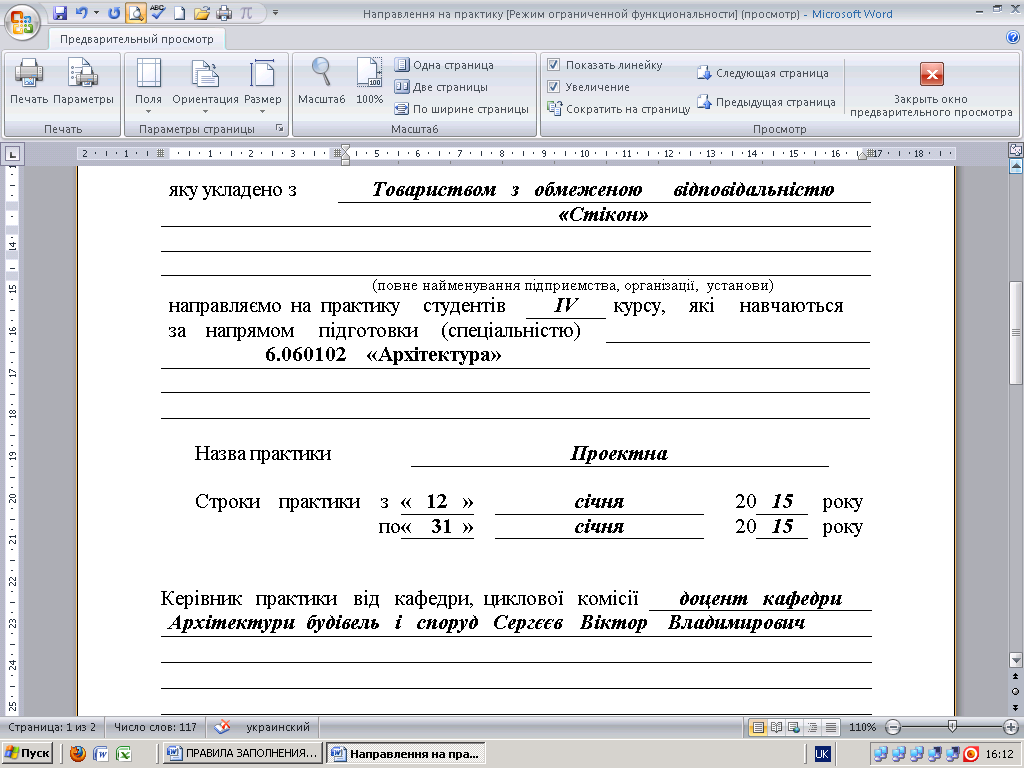
Task: Toggle ruler icon above vertical scrollbar
Action: pos(1015,150)
